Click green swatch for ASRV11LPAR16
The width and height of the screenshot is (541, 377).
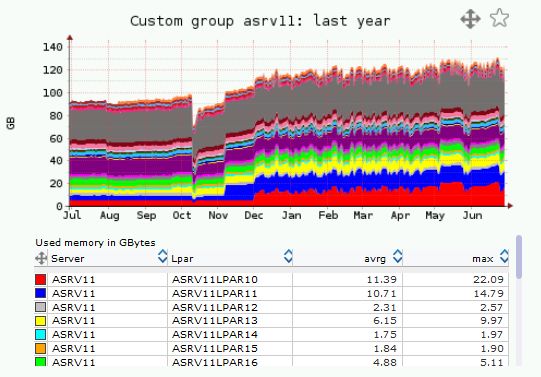[x=41, y=361]
